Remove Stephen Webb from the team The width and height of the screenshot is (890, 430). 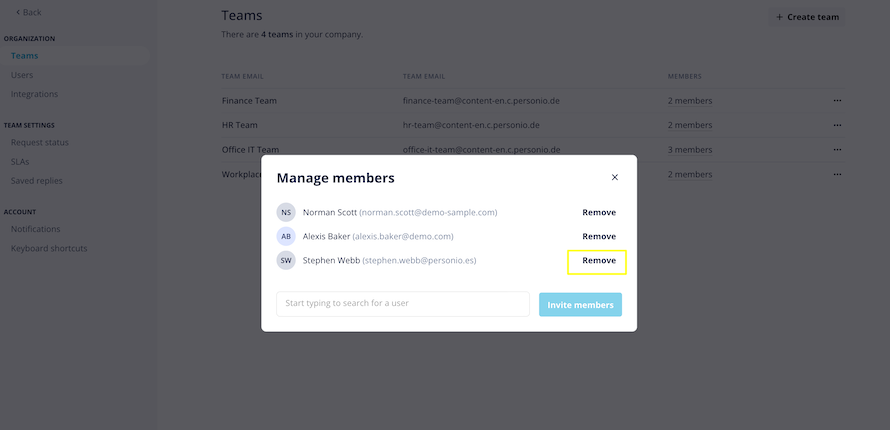tap(599, 260)
